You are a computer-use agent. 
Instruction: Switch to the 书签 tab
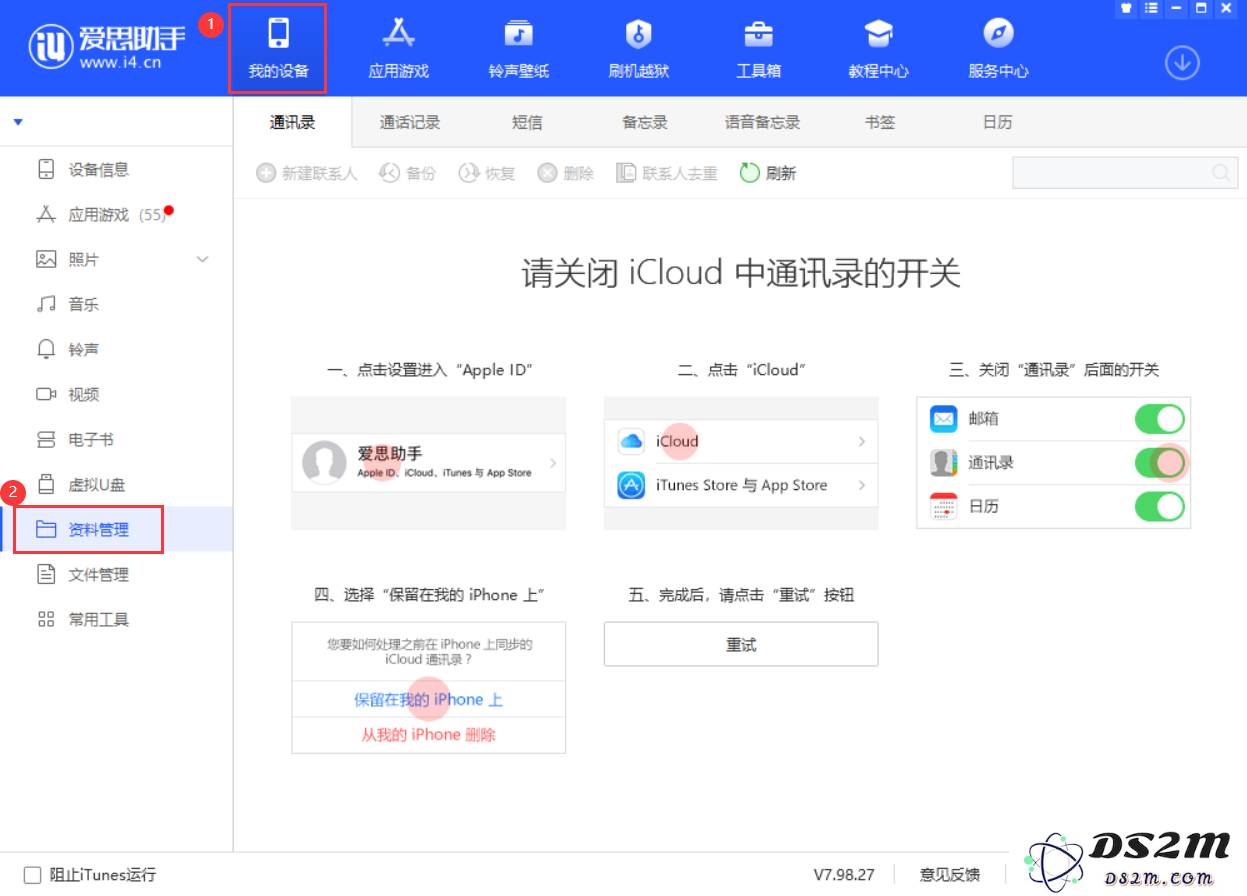(880, 122)
